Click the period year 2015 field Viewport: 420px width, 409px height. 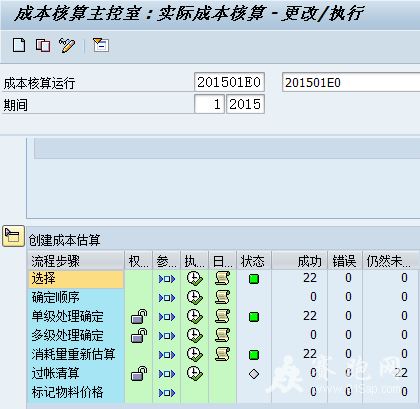point(245,104)
